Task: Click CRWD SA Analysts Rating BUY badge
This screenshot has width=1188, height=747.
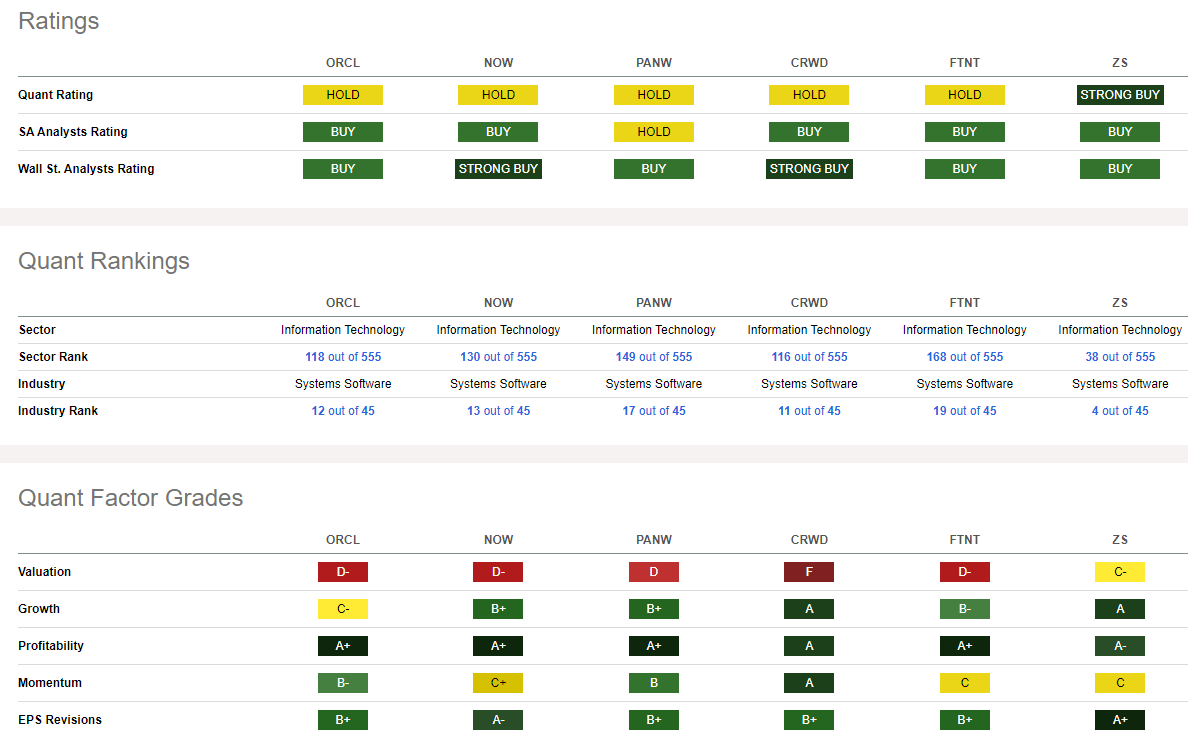Action: point(809,132)
